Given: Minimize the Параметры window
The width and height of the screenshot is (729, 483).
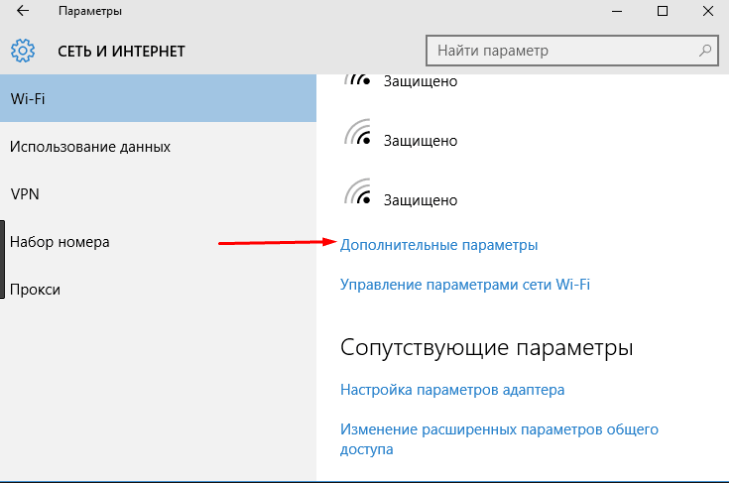Looking at the screenshot, I should 617,11.
